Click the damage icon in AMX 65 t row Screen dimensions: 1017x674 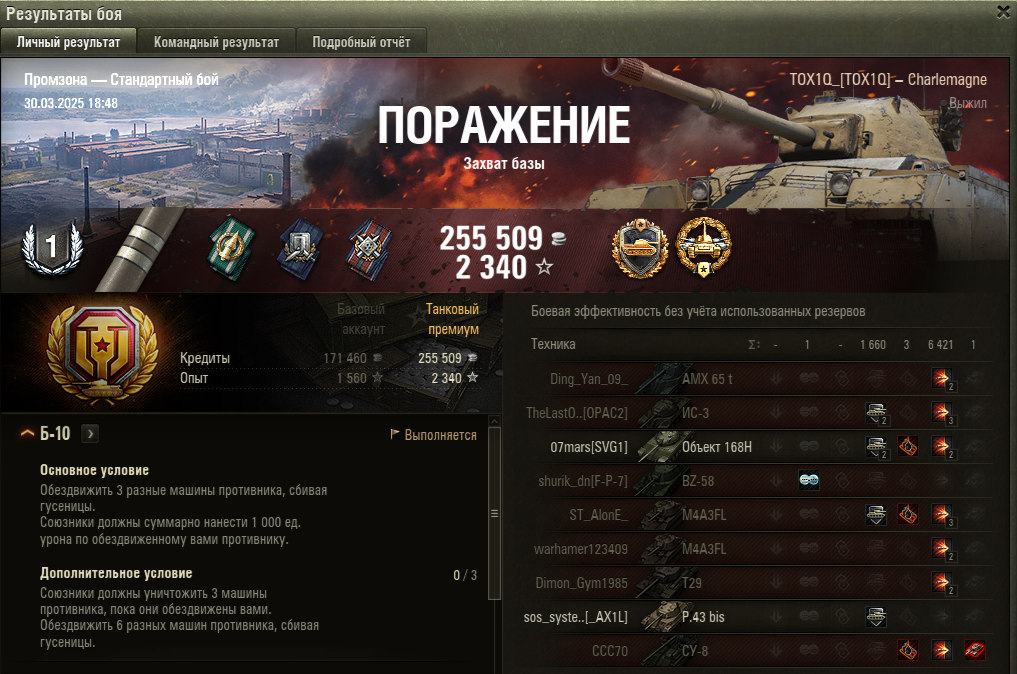942,379
